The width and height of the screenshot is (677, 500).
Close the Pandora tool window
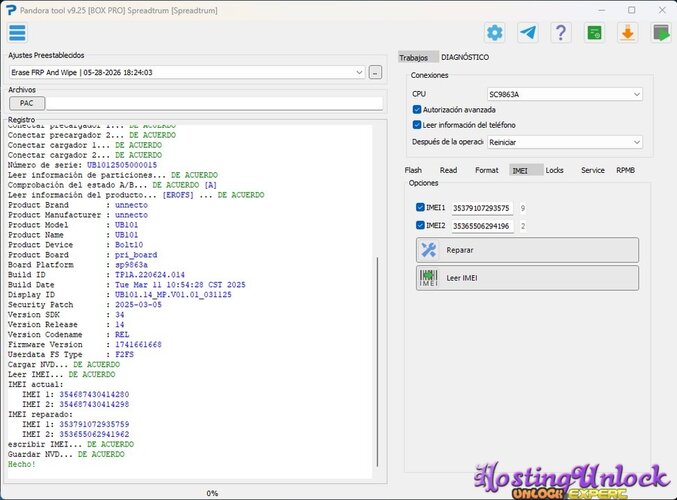tap(662, 10)
